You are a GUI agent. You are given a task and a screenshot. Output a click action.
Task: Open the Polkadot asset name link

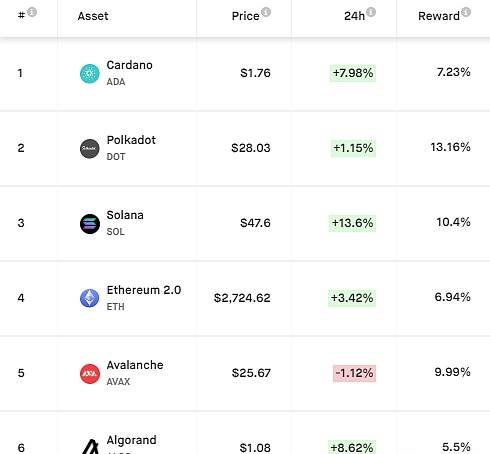click(131, 140)
